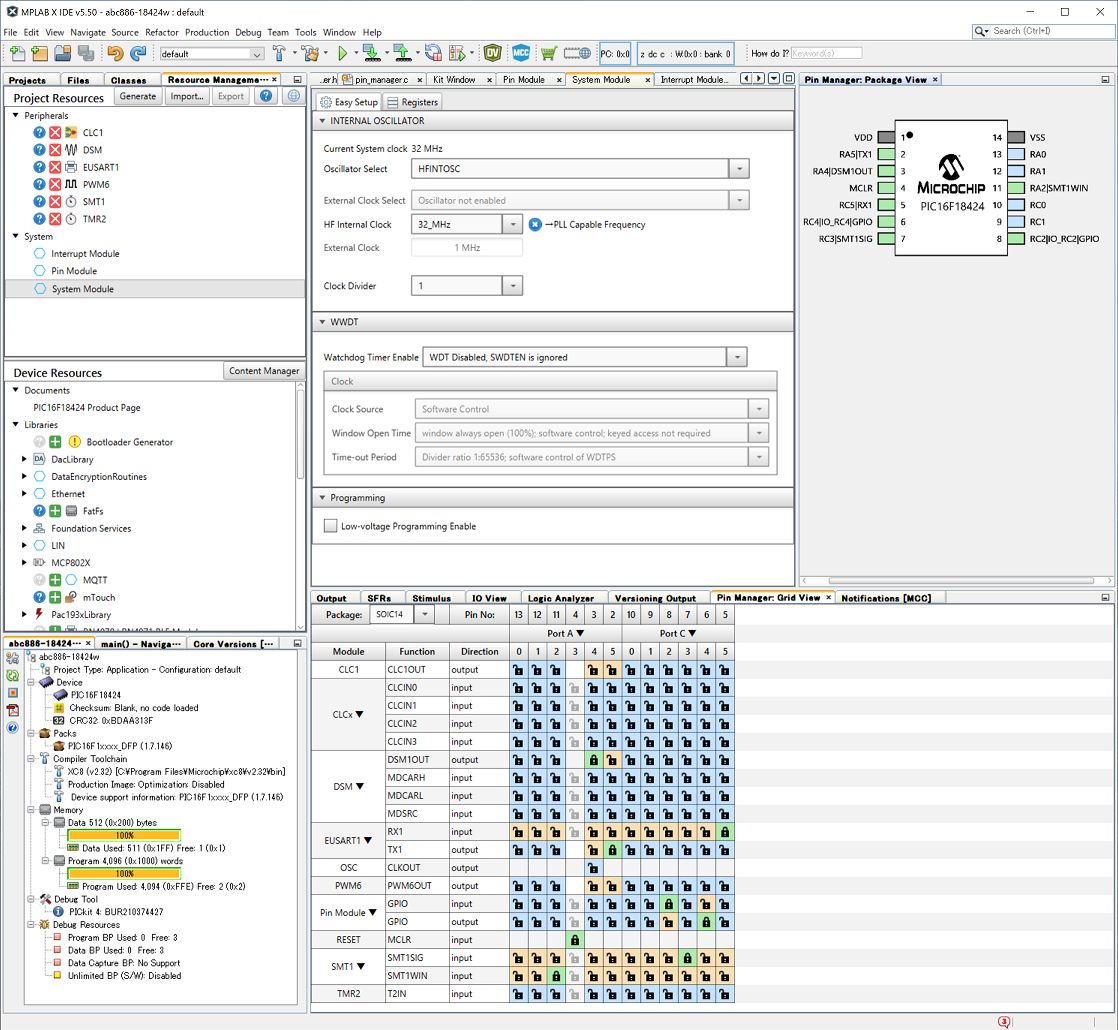Toggle CLC1OUT lock on Port A pin 0
Viewport: 1118px width, 1030px height.
(x=518, y=670)
